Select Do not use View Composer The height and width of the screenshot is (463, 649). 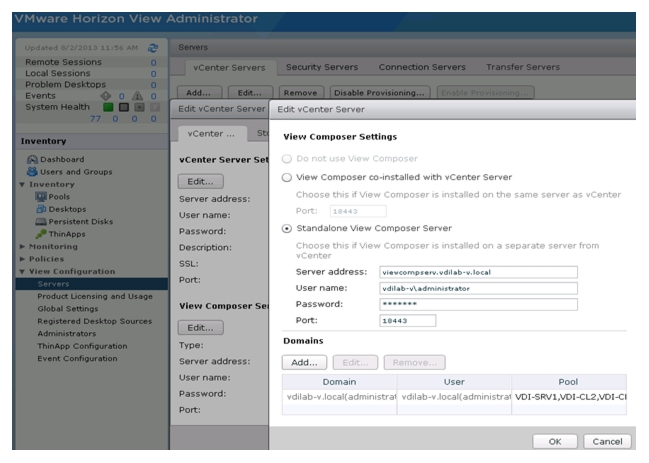[x=286, y=159]
